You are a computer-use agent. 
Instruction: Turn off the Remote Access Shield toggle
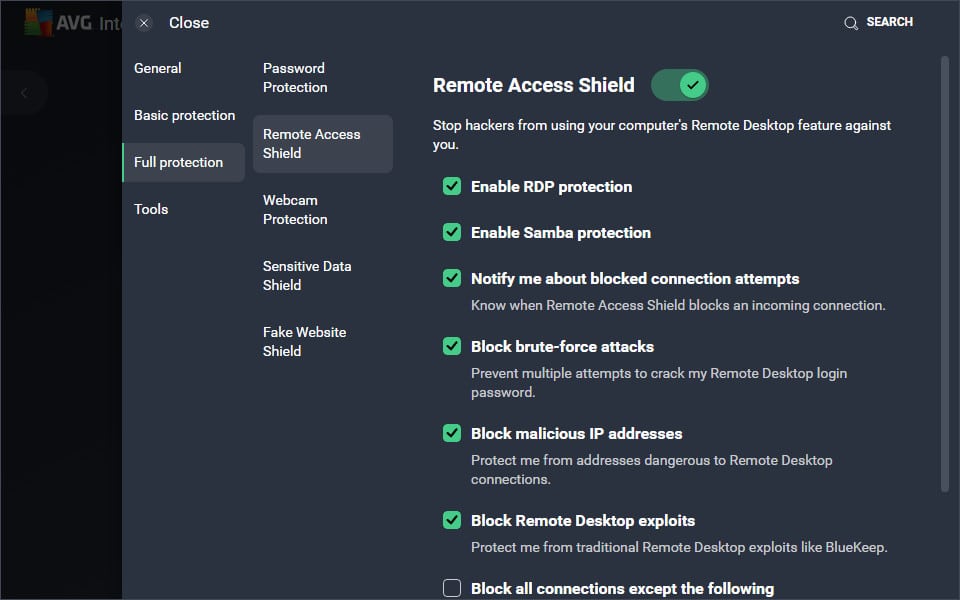point(680,85)
